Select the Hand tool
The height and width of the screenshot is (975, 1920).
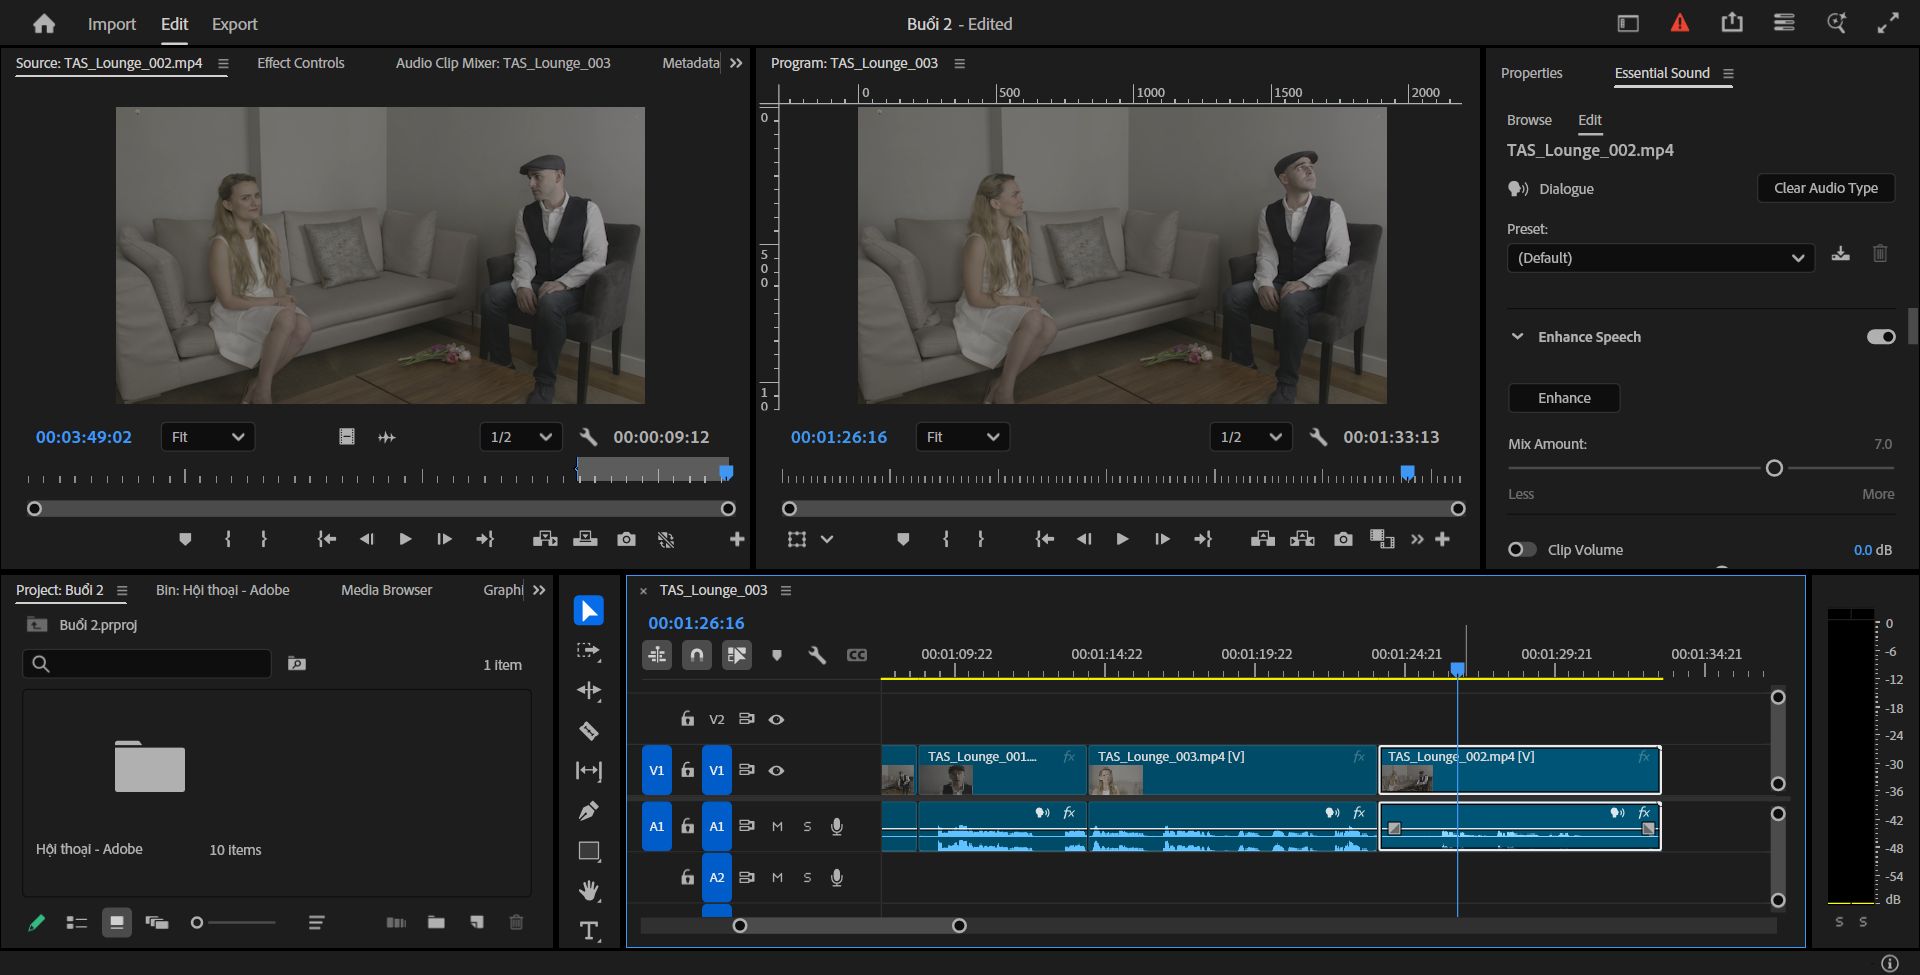(589, 891)
